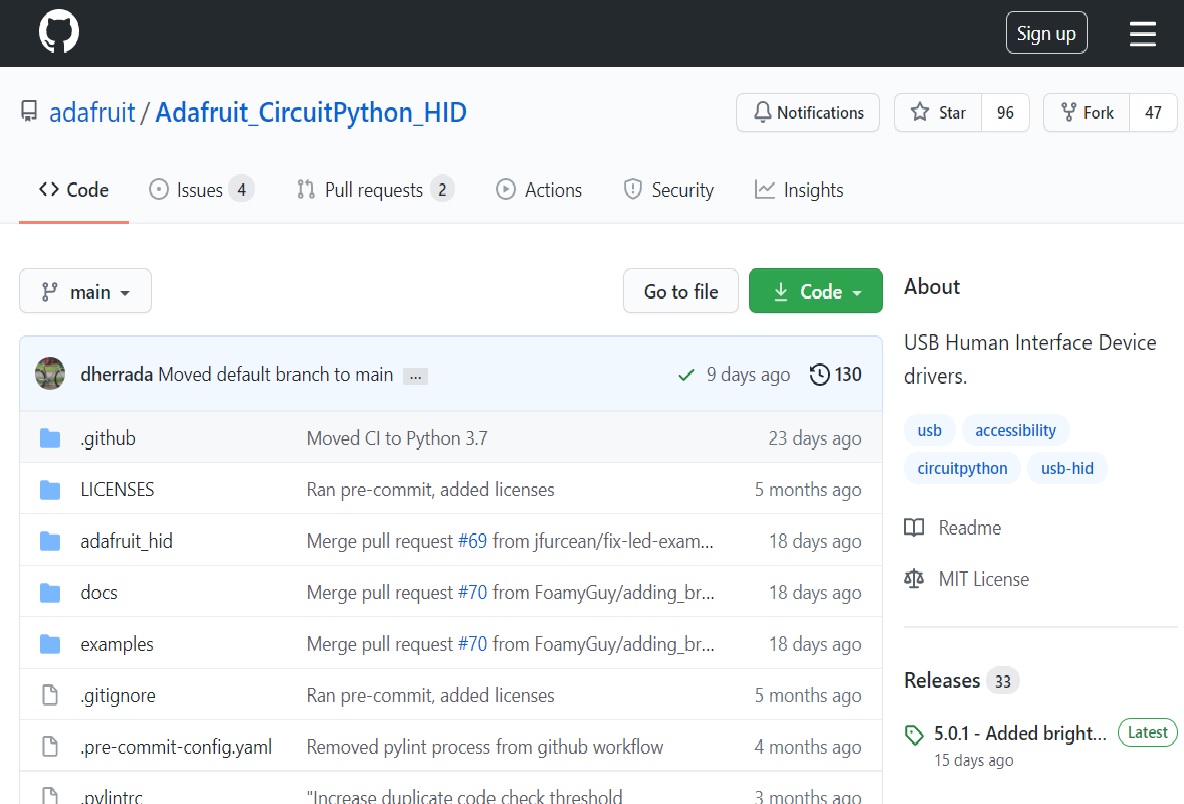Image resolution: width=1184 pixels, height=804 pixels.
Task: Click the .pre-commit-config.yaml file icon
Action: coord(50,747)
